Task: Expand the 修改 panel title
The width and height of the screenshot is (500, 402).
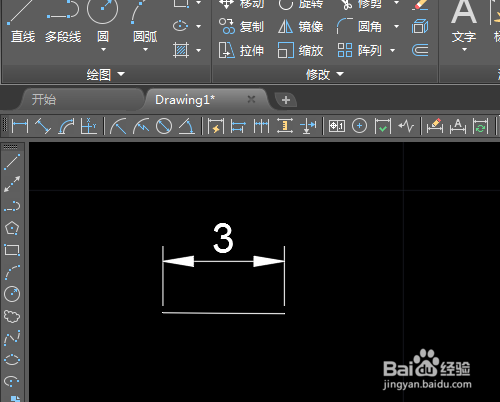Action: click(325, 74)
